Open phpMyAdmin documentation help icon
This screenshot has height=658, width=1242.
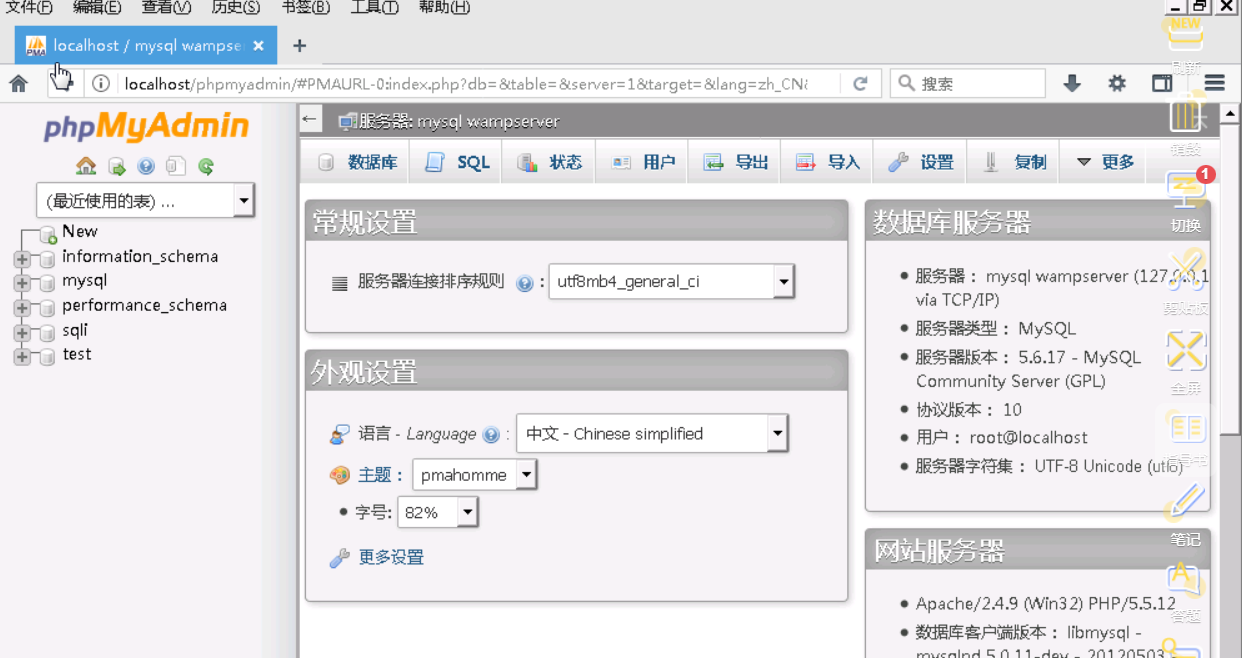click(x=146, y=166)
